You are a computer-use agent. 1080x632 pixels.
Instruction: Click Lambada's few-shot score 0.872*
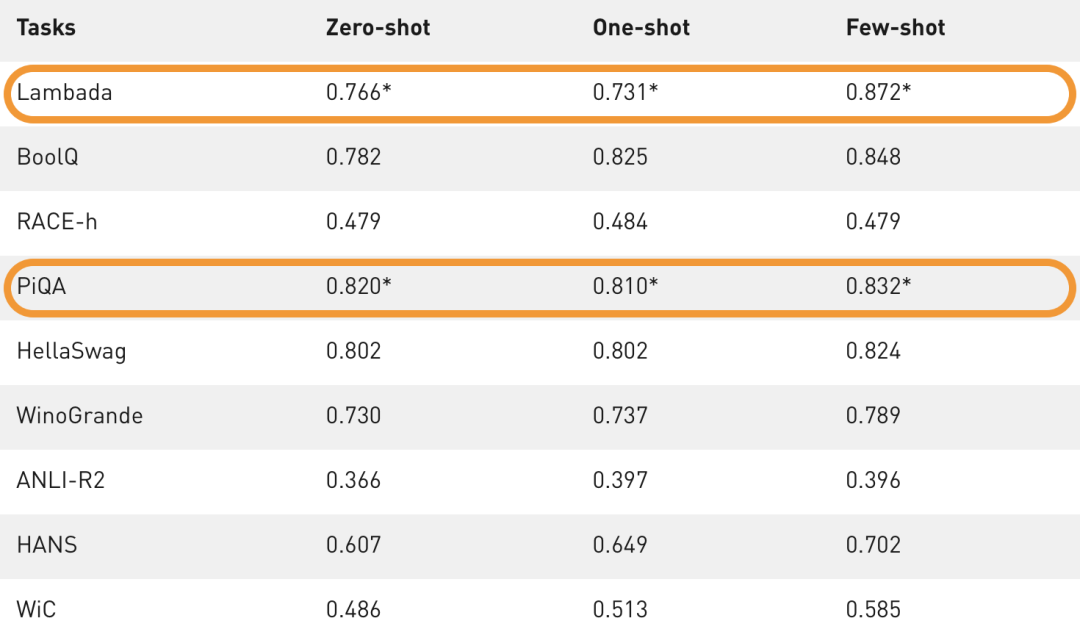[878, 93]
